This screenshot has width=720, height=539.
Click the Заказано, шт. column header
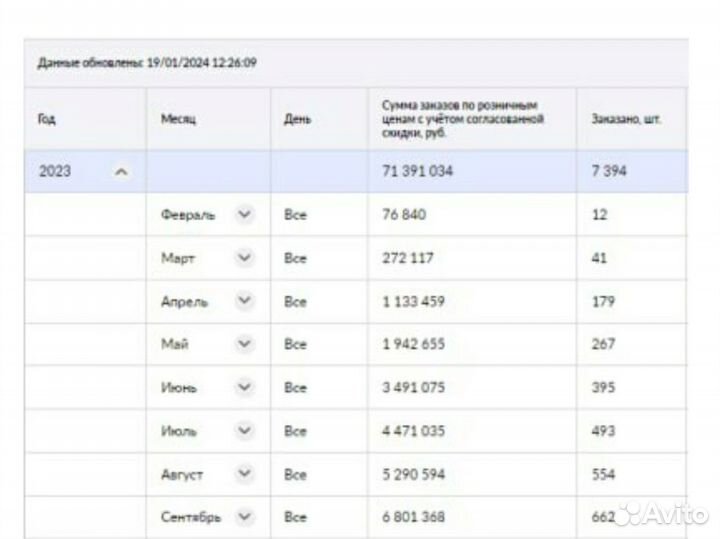coord(626,119)
